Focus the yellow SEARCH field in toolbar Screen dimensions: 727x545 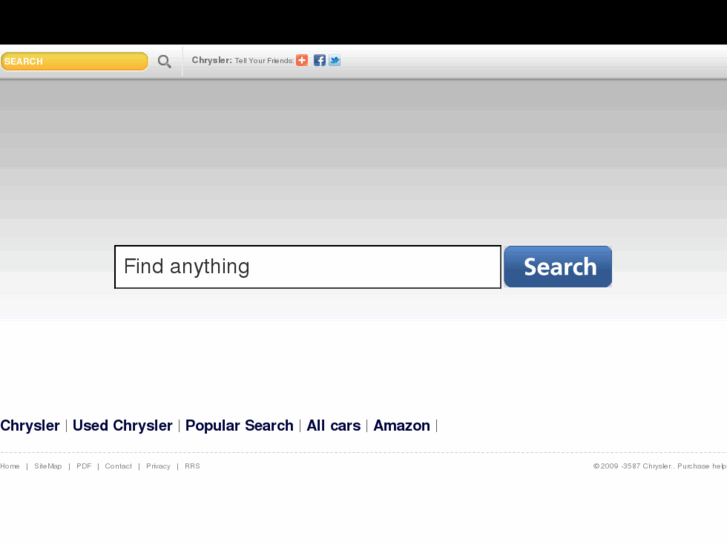tap(74, 62)
